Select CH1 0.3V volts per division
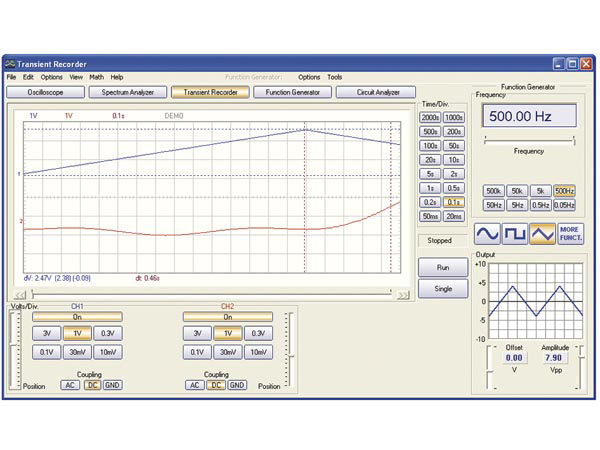Image resolution: width=600 pixels, height=450 pixels. click(x=108, y=333)
